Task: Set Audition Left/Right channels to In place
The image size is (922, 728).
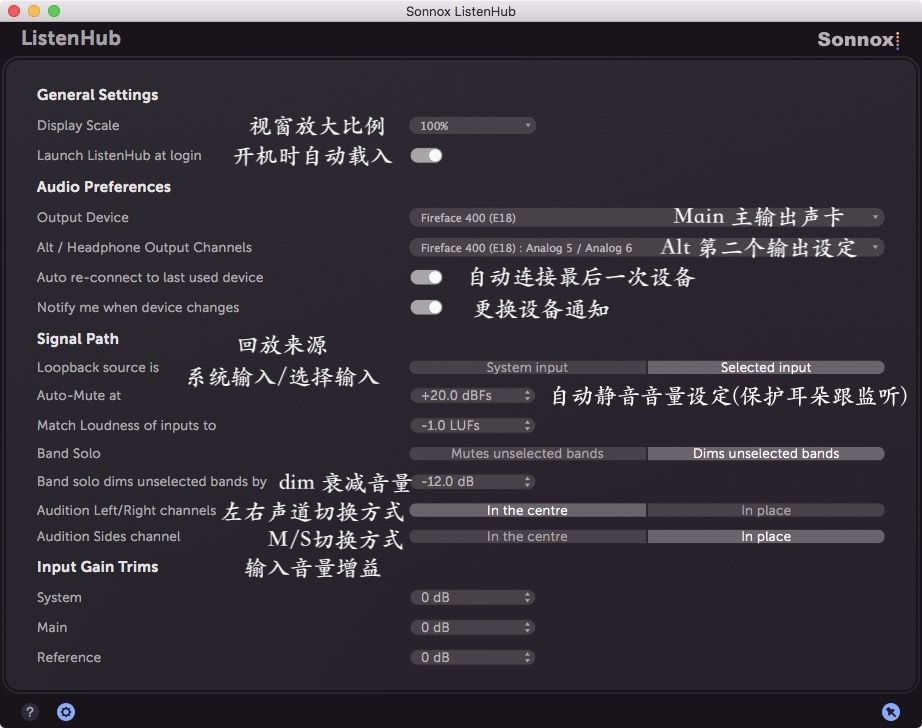Action: point(766,510)
